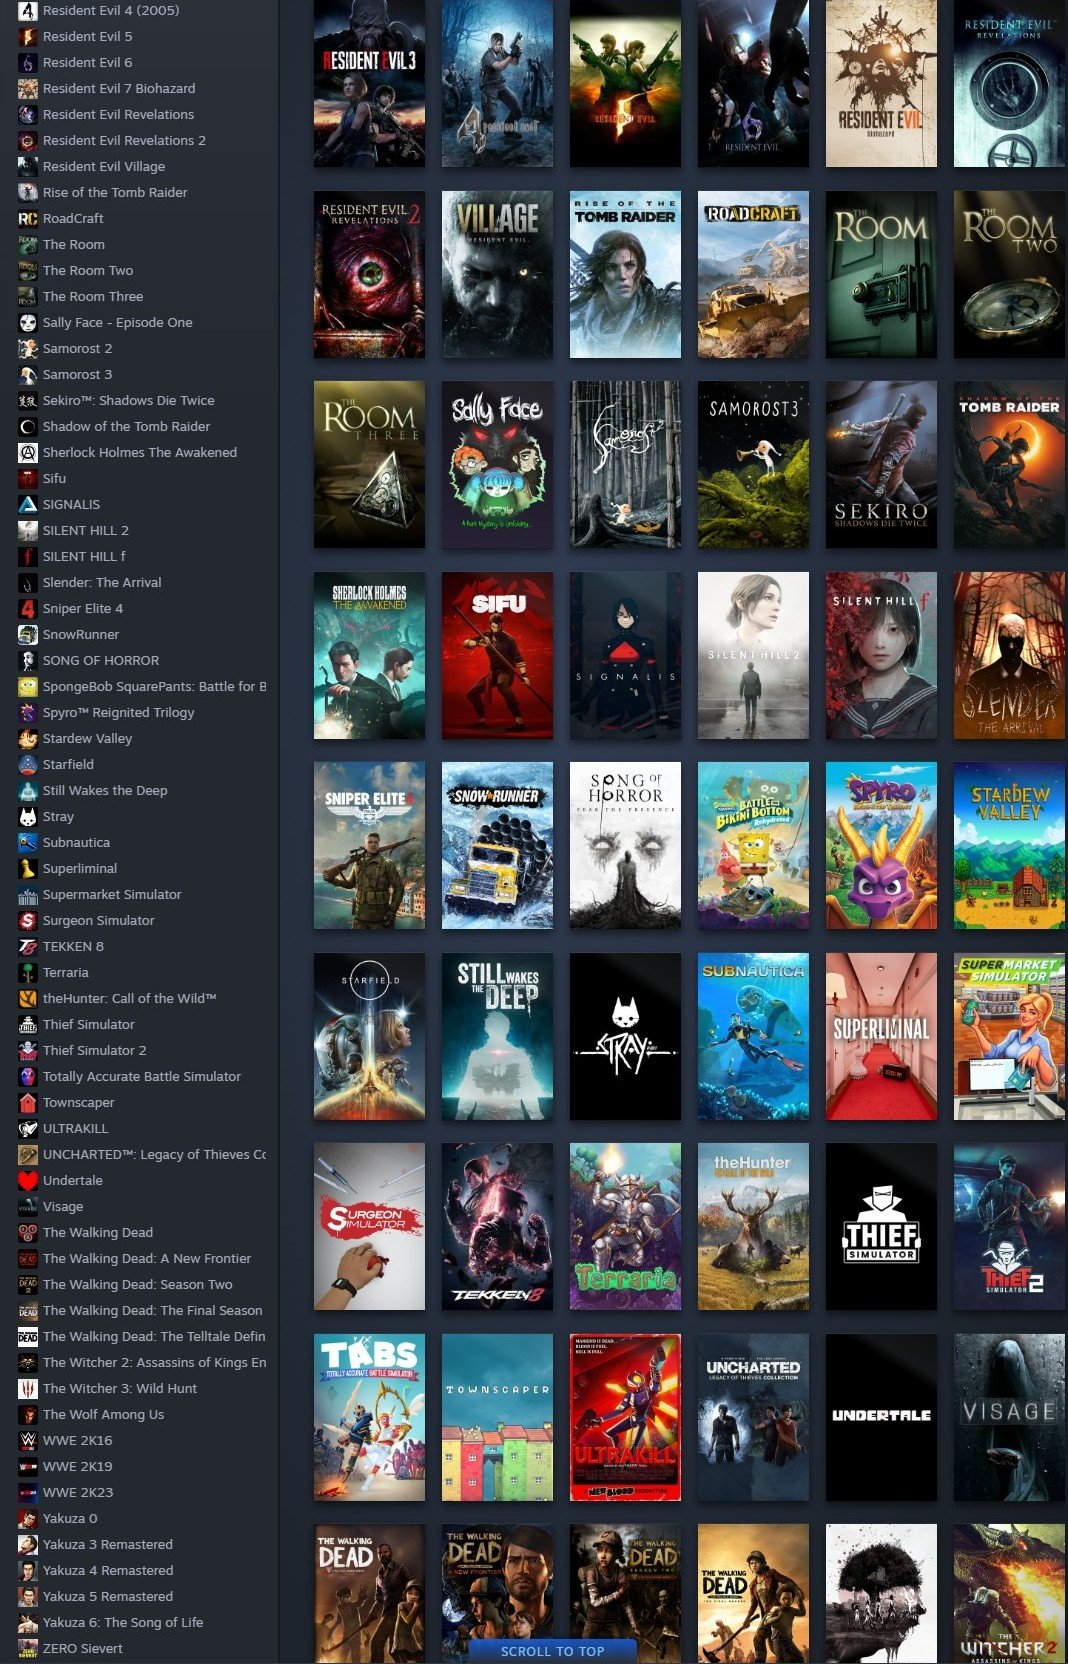Click the Surgeon Simulator sidebar icon
The image size is (1068, 1664).
[x=28, y=921]
